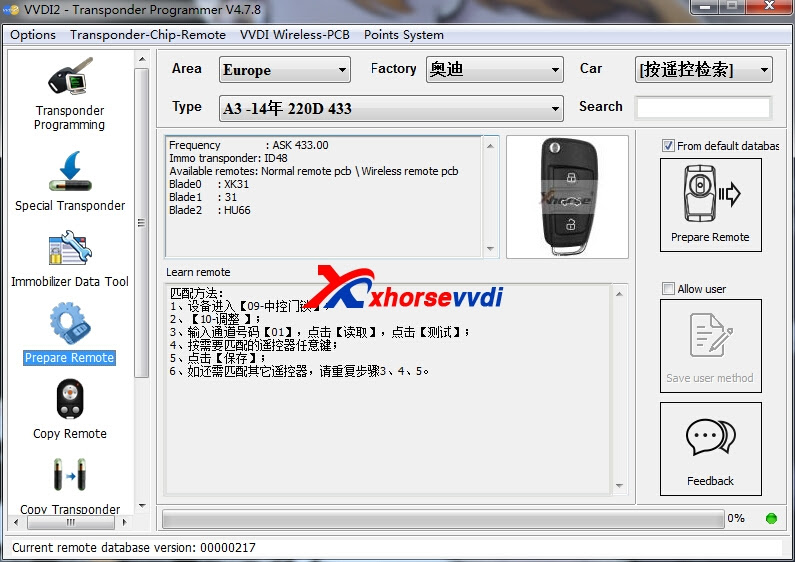795x562 pixels.
Task: Open the Copy Transponder sidebar icon
Action: (70, 475)
